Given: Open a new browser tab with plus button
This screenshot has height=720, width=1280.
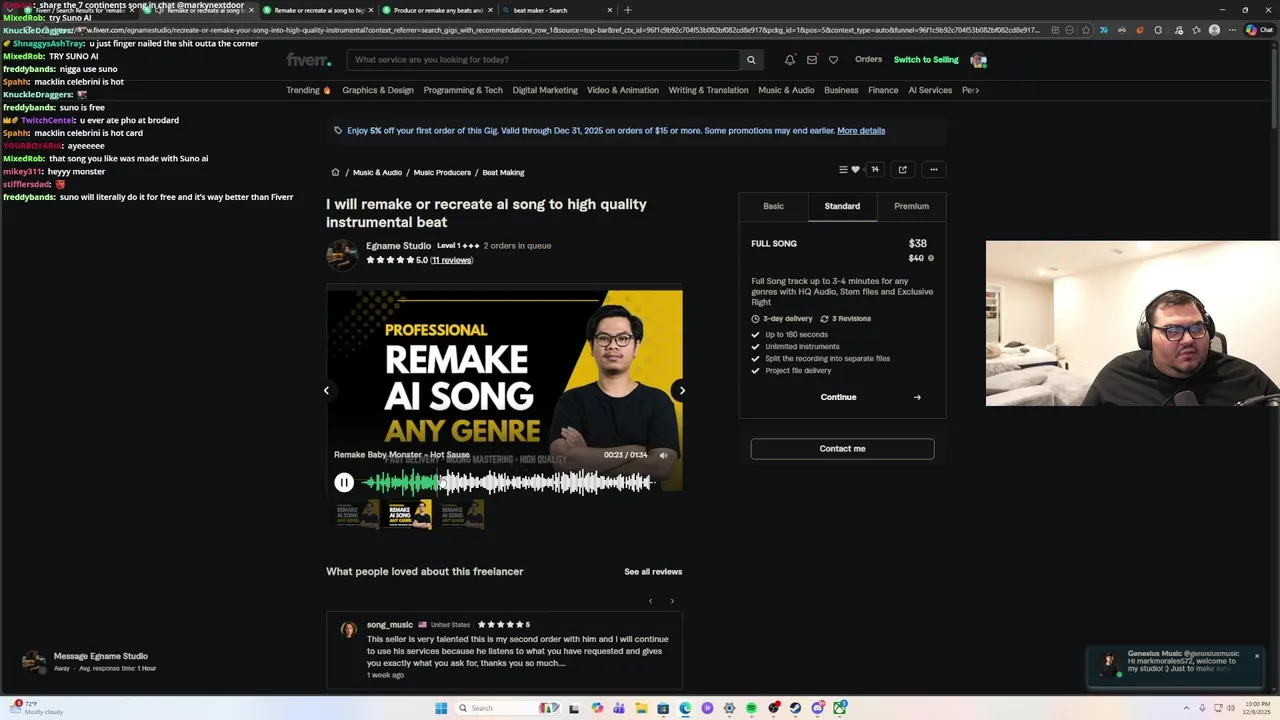Looking at the screenshot, I should tap(628, 10).
